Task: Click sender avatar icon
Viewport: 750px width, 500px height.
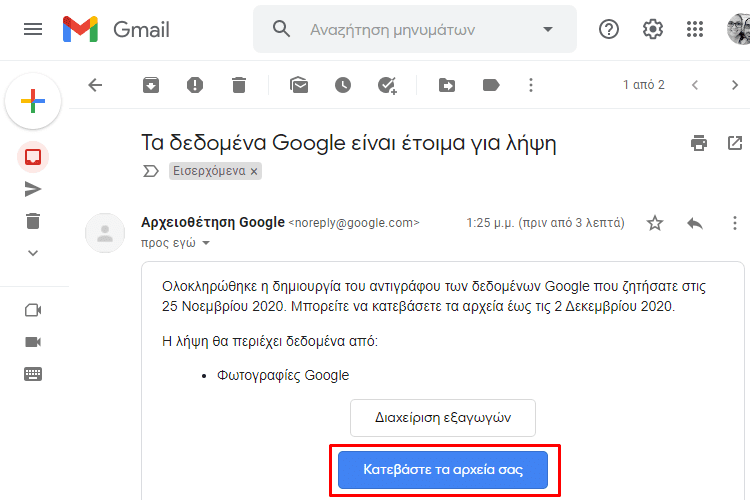Action: (105, 233)
